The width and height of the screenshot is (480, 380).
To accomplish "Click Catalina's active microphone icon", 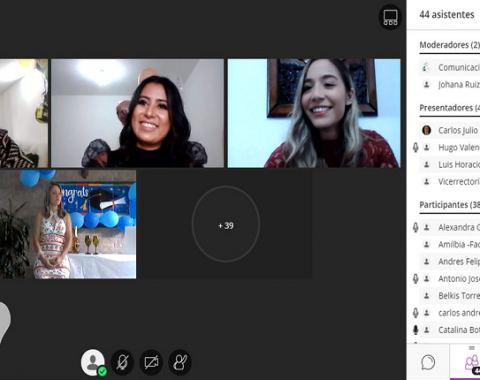I will point(415,330).
